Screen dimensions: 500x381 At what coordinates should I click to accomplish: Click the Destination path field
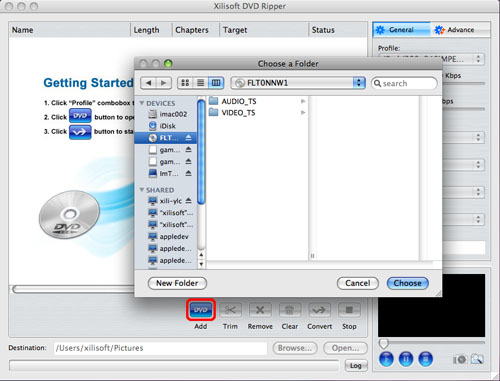coord(160,348)
